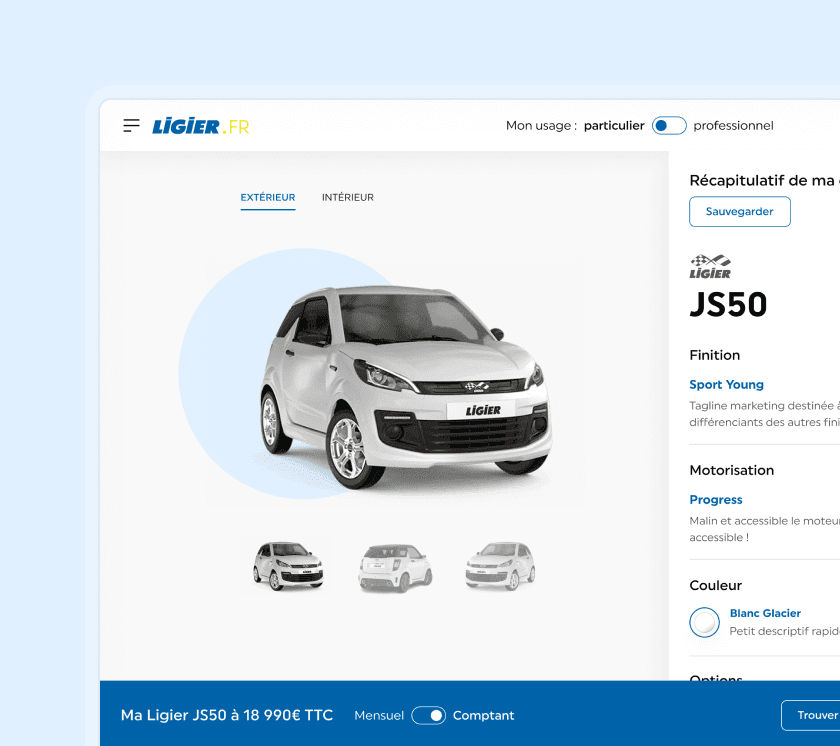Click the 'Ma Ligier JS50 à 18 990€ TTC' text

(x=227, y=715)
